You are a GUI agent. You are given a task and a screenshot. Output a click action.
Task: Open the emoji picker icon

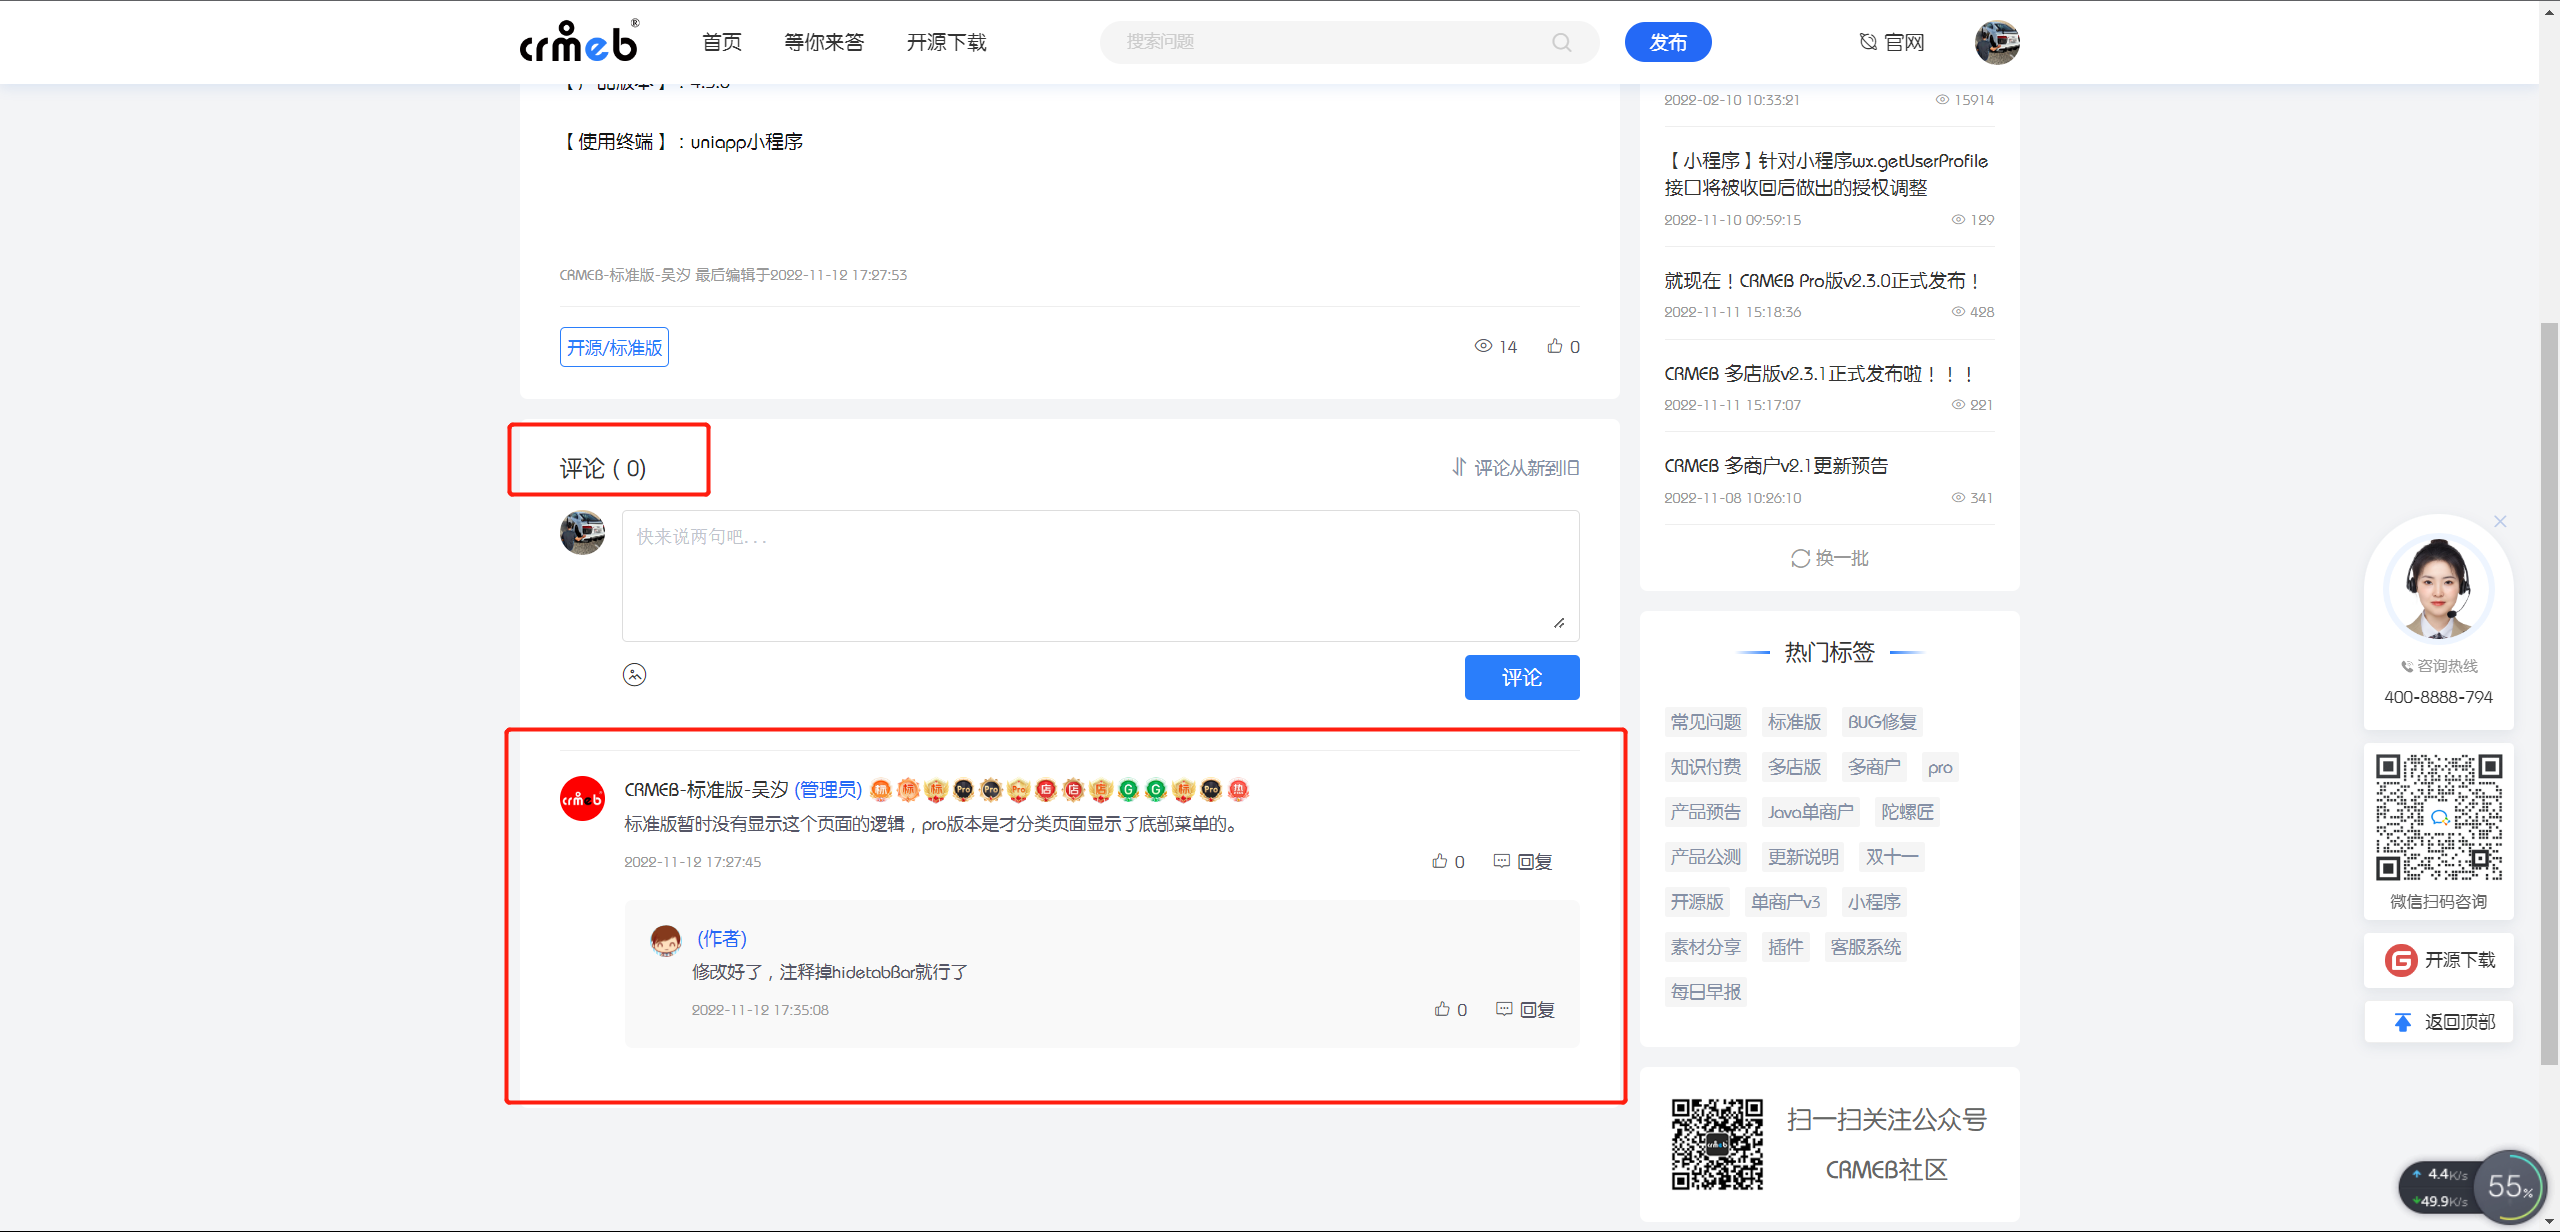tap(634, 675)
